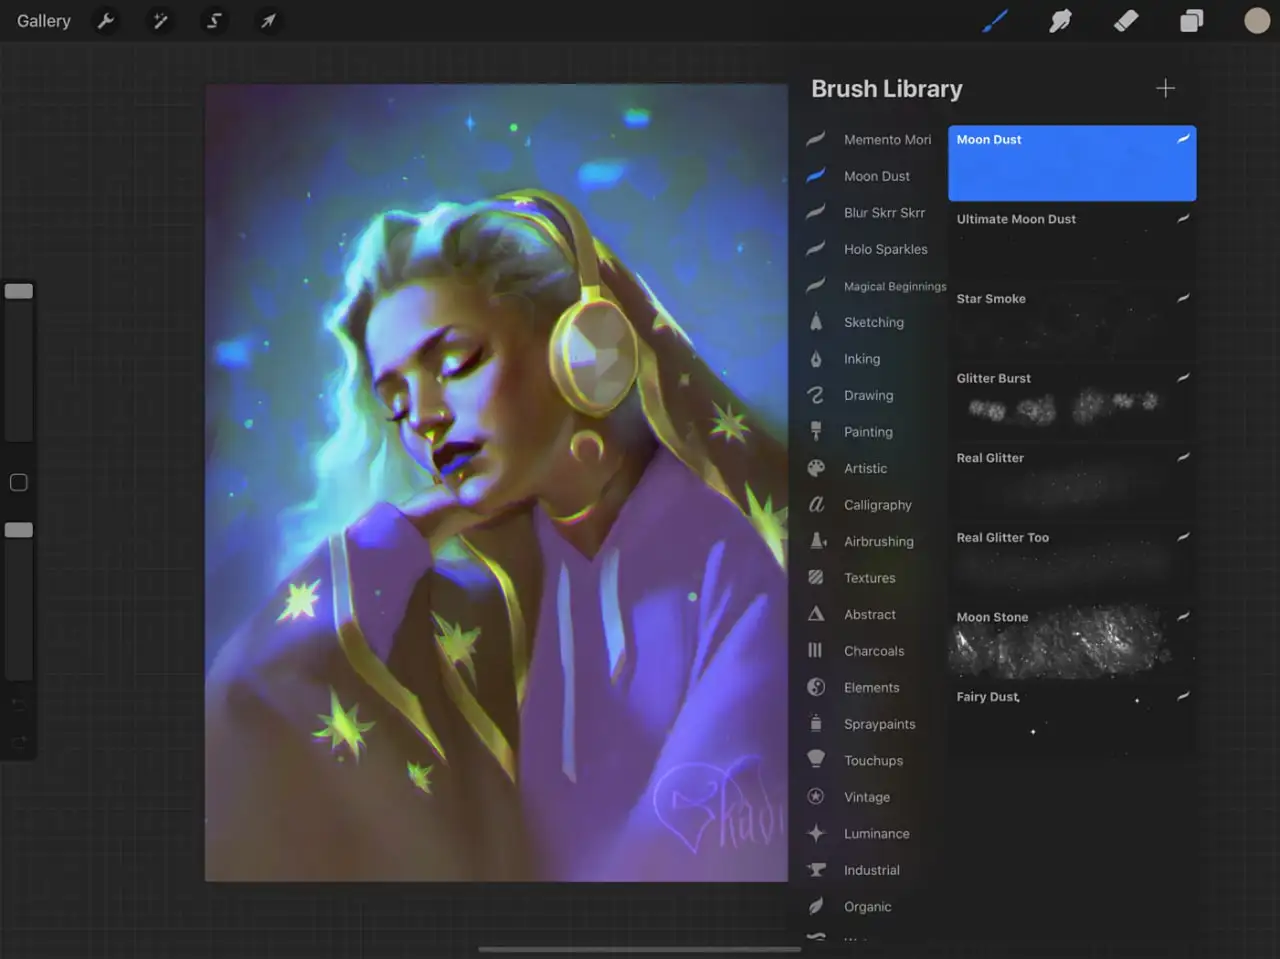Open the Actions wrench menu
This screenshot has height=959, width=1280.
[x=106, y=21]
